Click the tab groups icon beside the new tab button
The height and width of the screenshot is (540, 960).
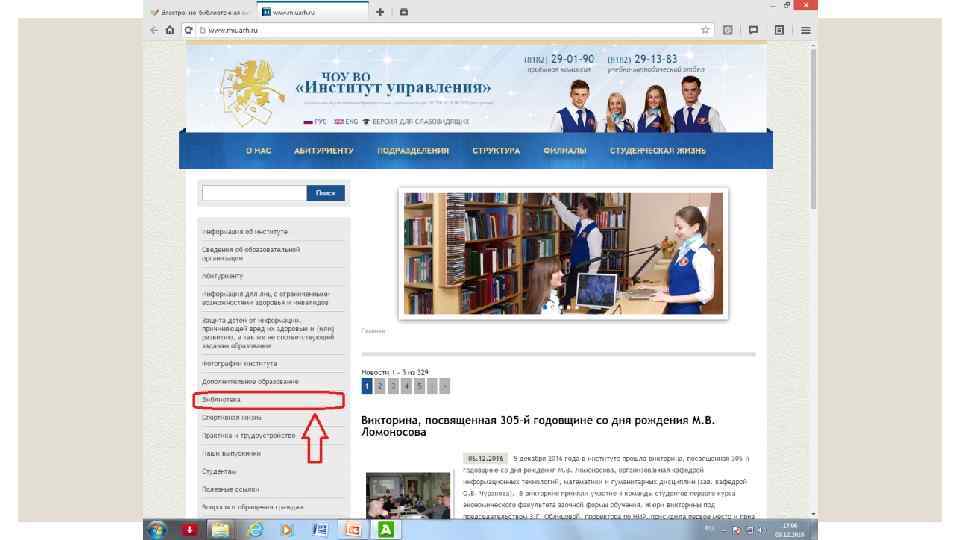tap(403, 12)
